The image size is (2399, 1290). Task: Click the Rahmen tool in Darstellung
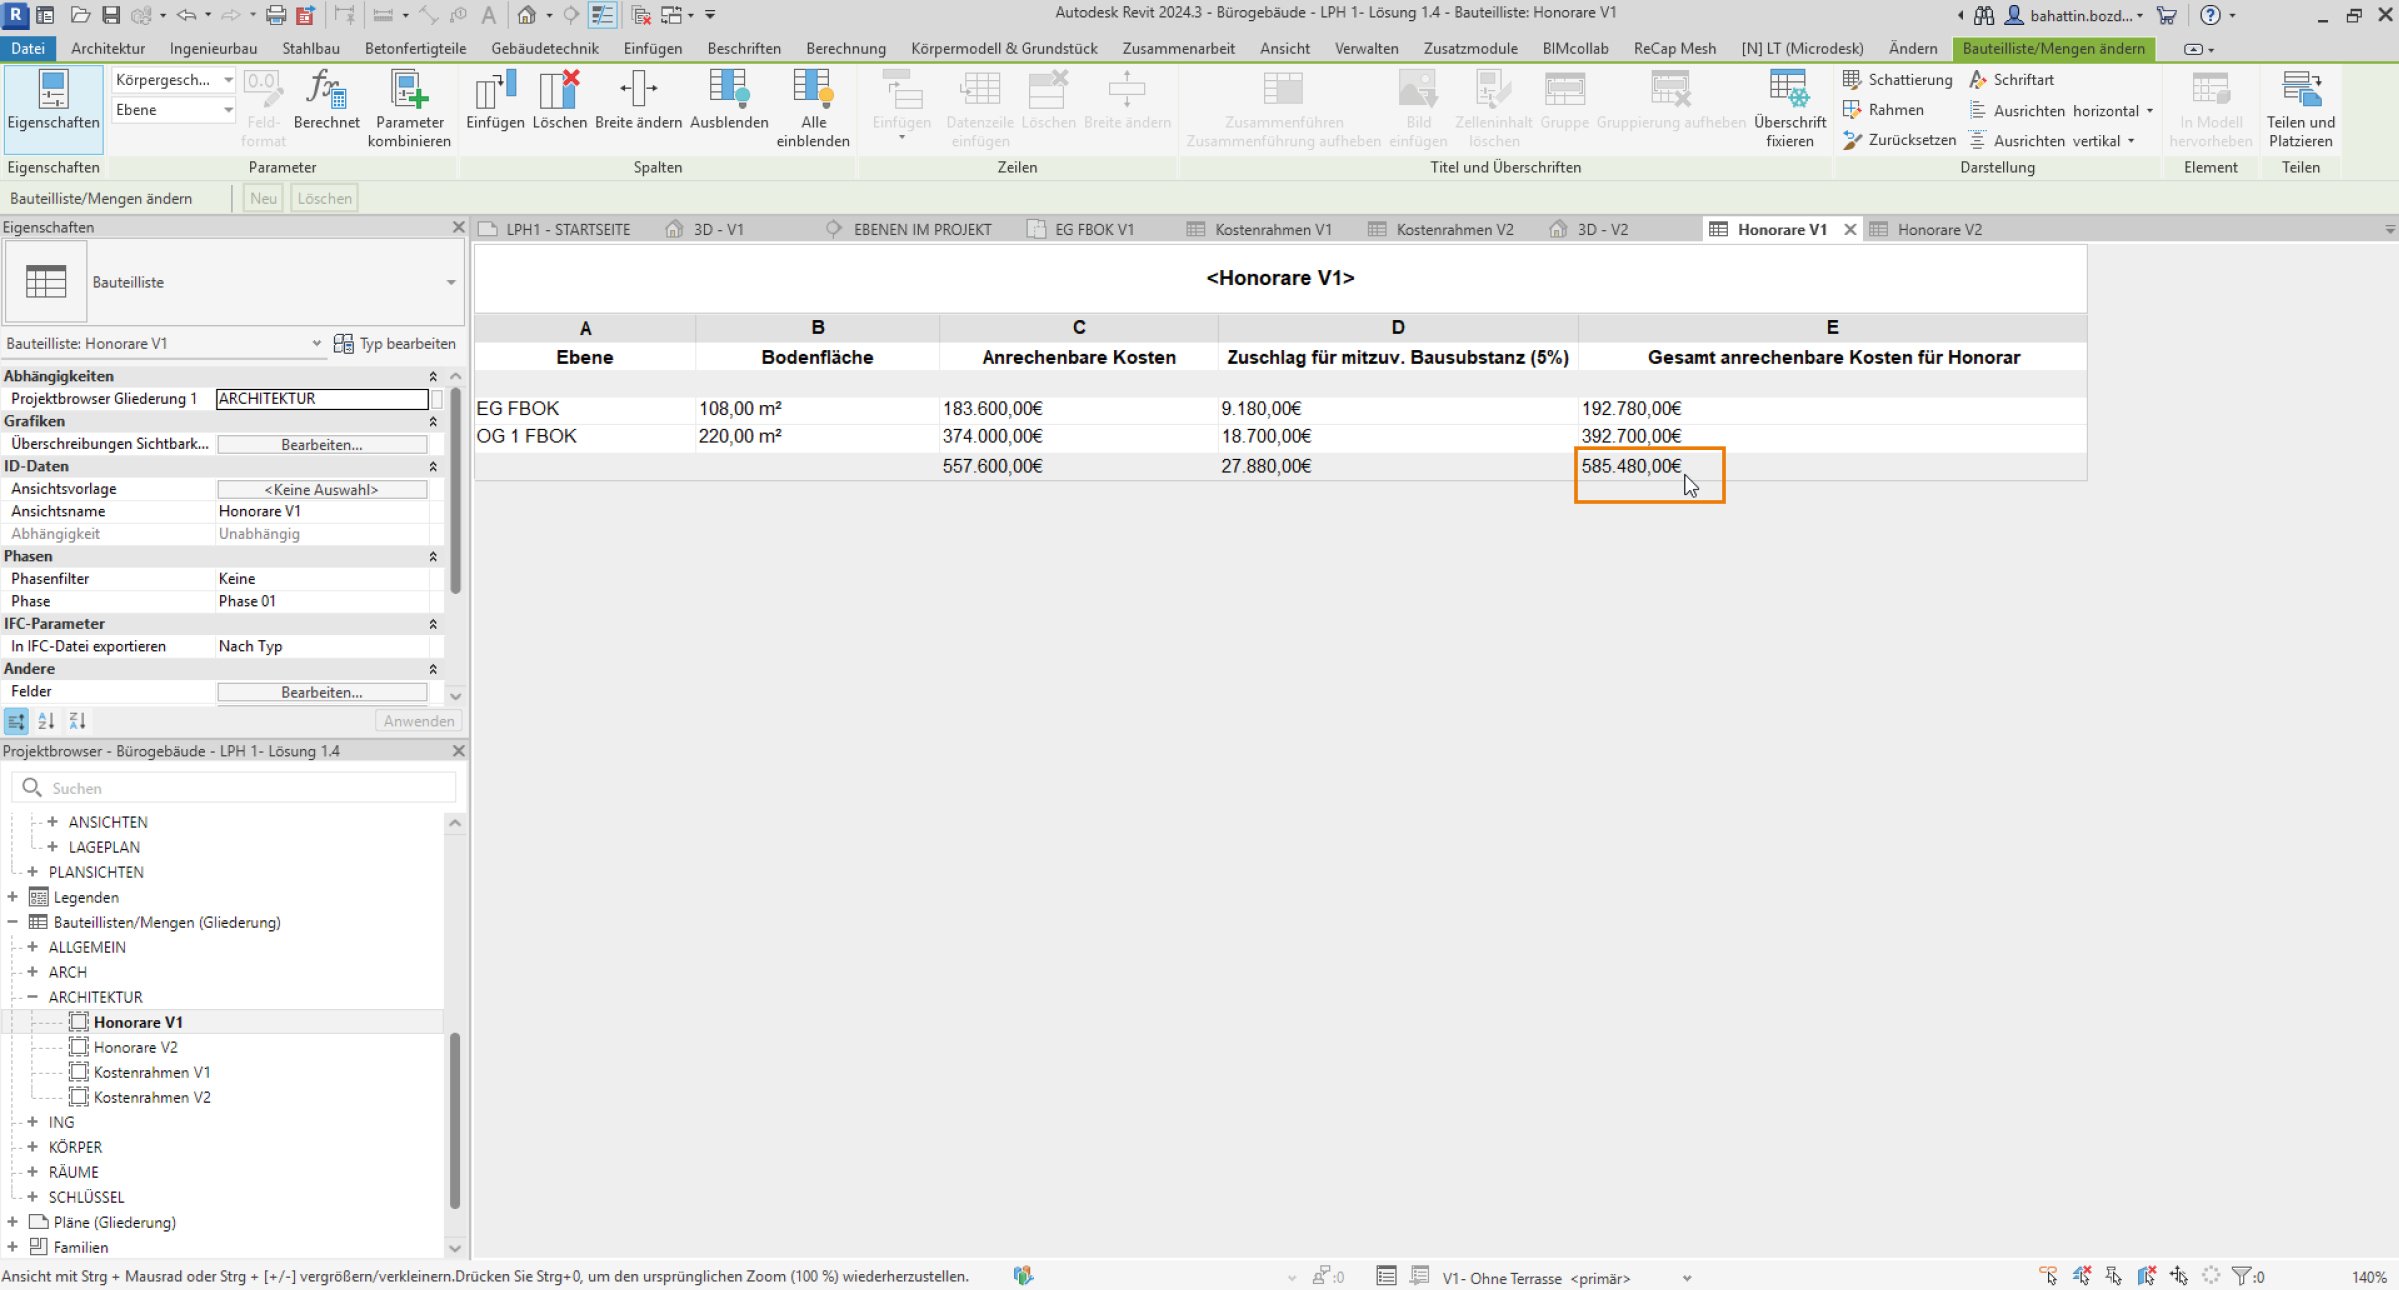coord(1883,110)
